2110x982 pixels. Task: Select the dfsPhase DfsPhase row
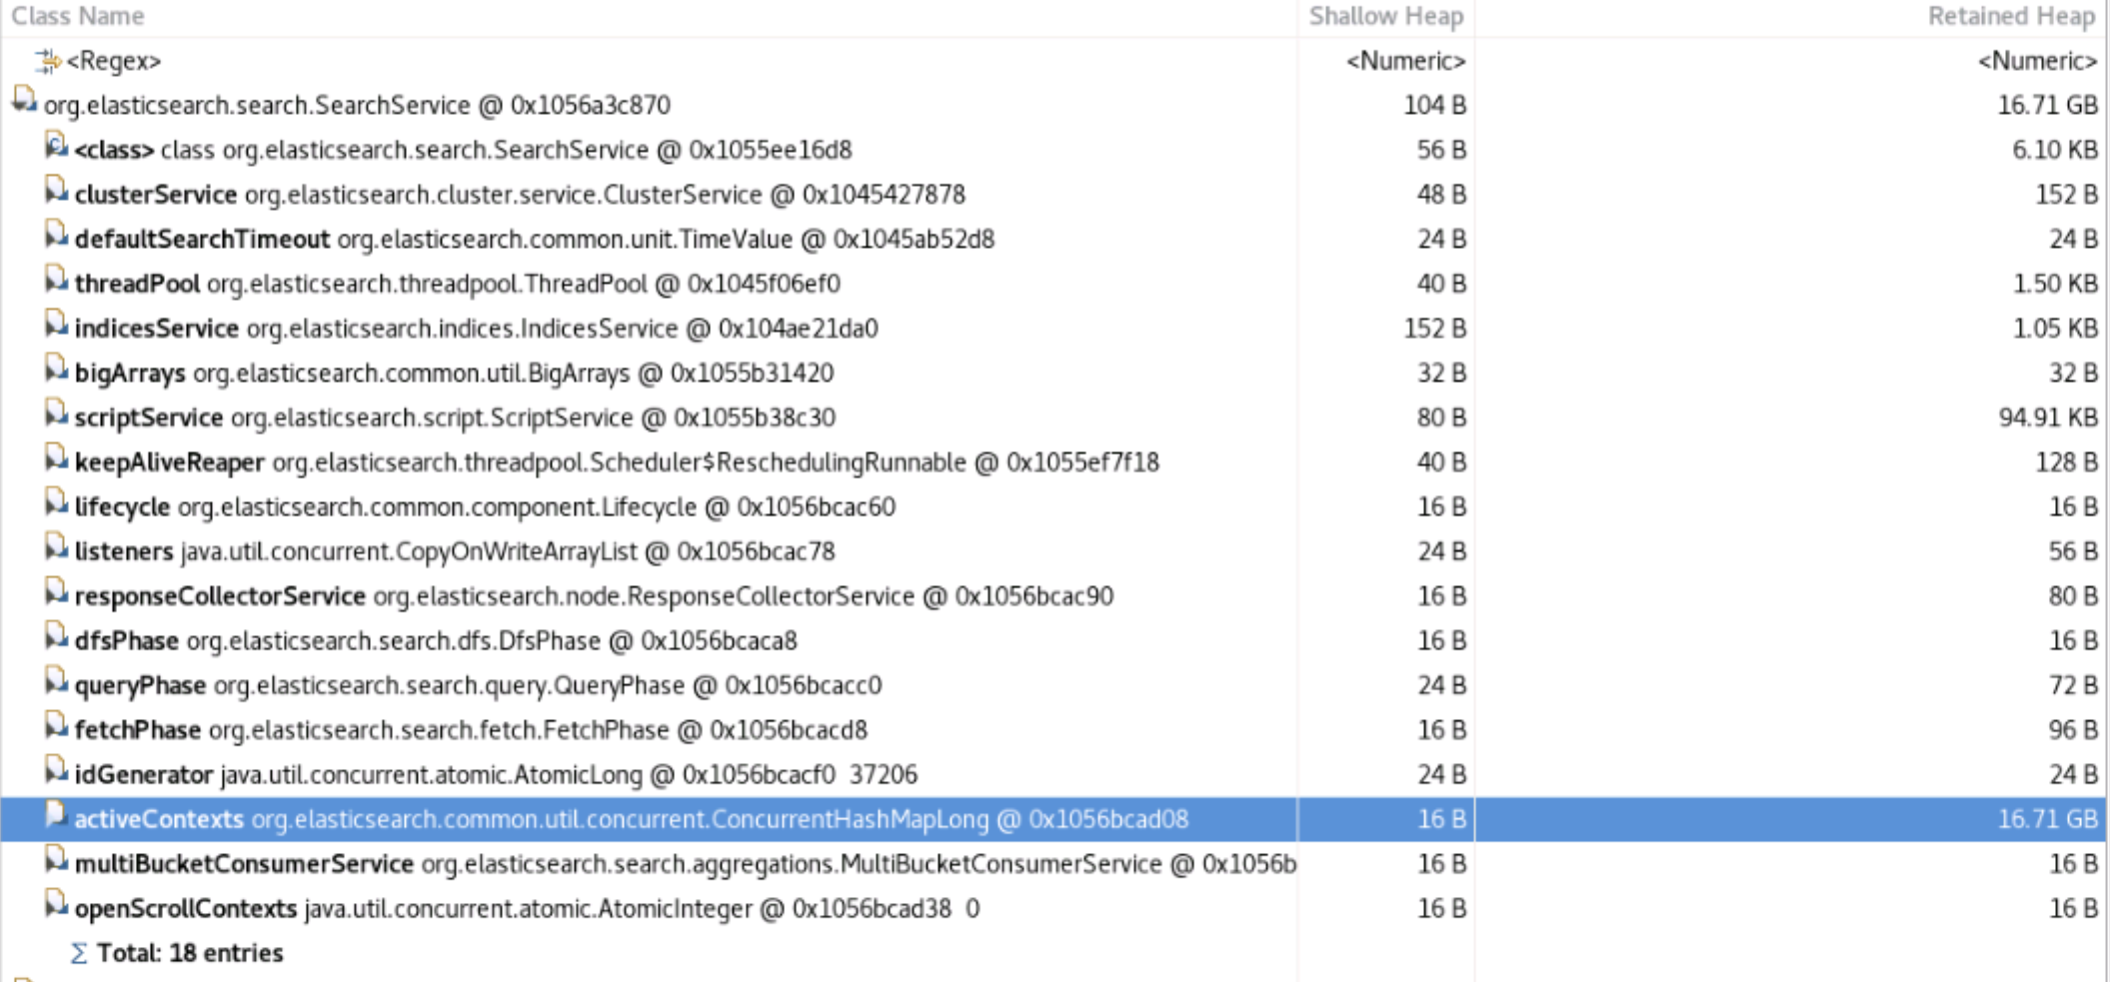point(1054,640)
